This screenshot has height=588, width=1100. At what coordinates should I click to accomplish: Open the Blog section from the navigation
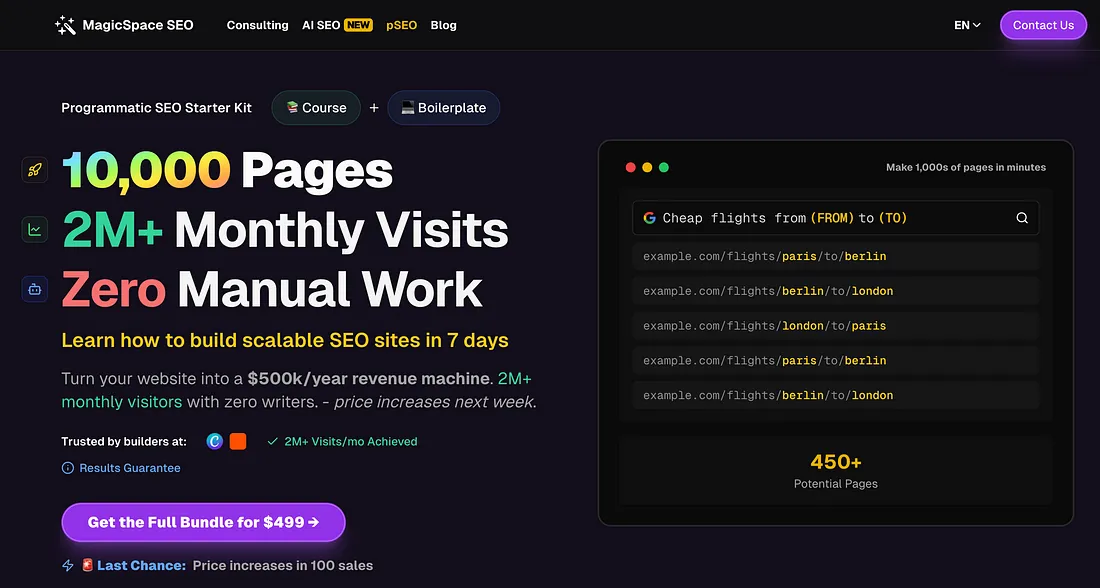click(443, 25)
